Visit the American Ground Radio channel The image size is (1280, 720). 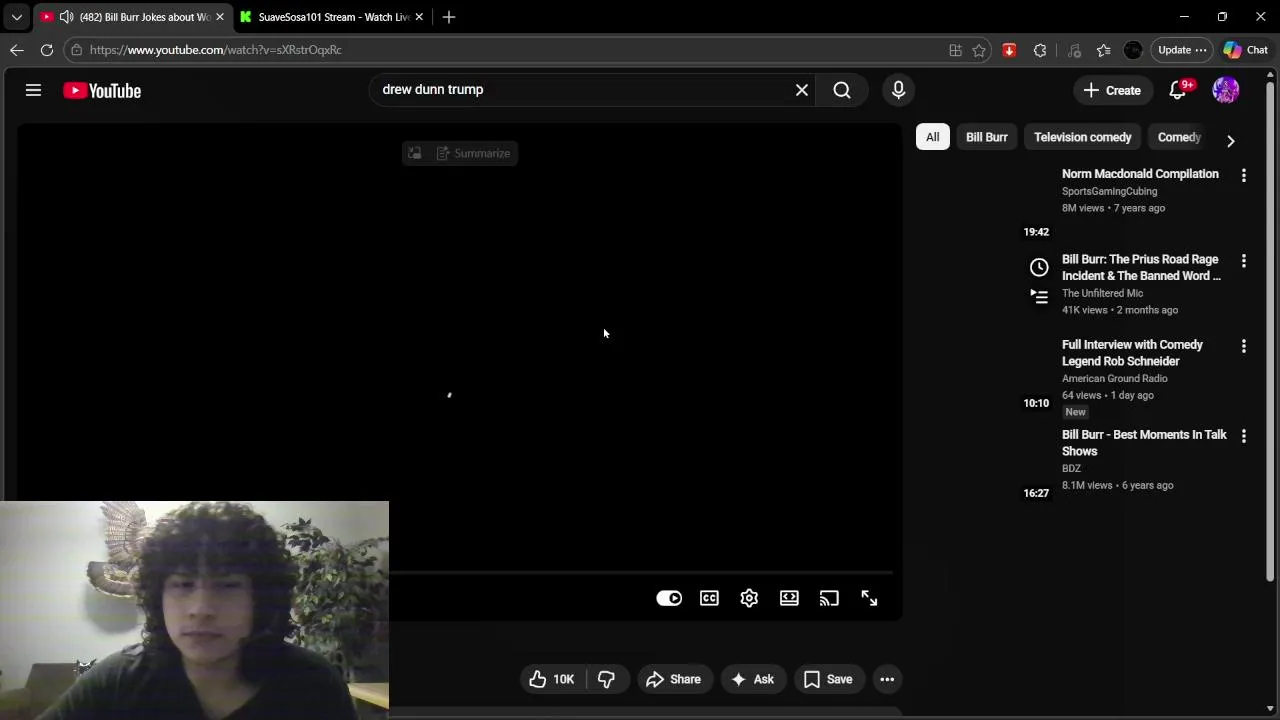[x=1114, y=378]
